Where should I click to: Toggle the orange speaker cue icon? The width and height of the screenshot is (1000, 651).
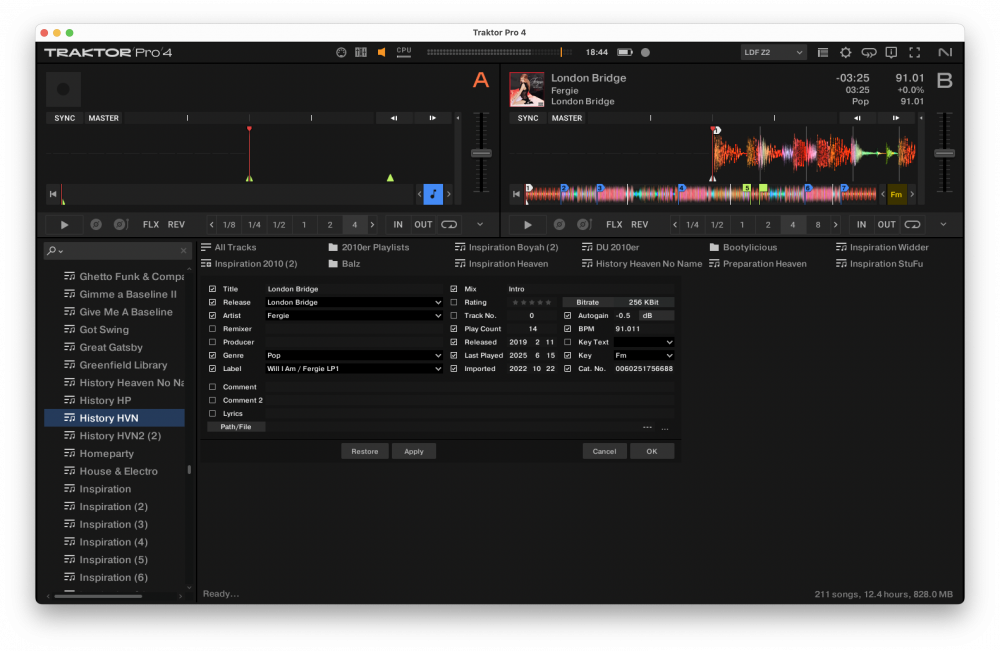pos(381,52)
